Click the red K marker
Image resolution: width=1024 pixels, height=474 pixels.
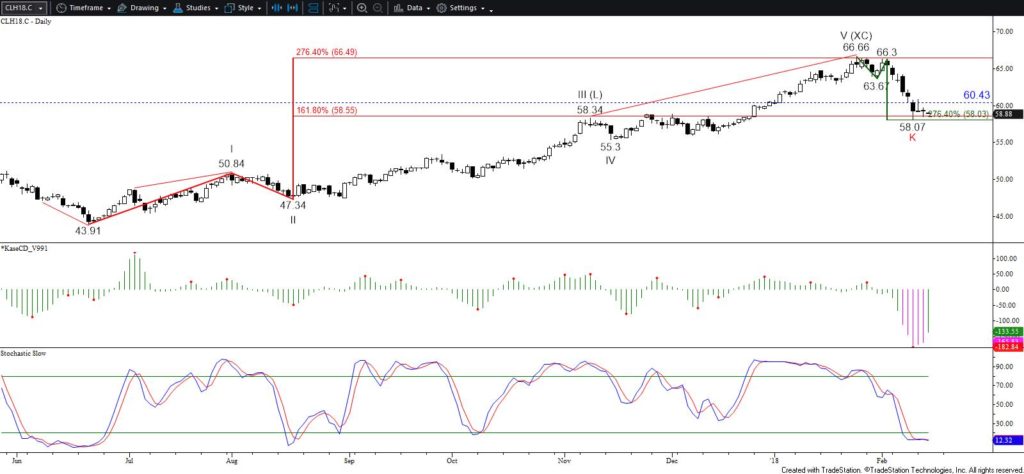(912, 137)
